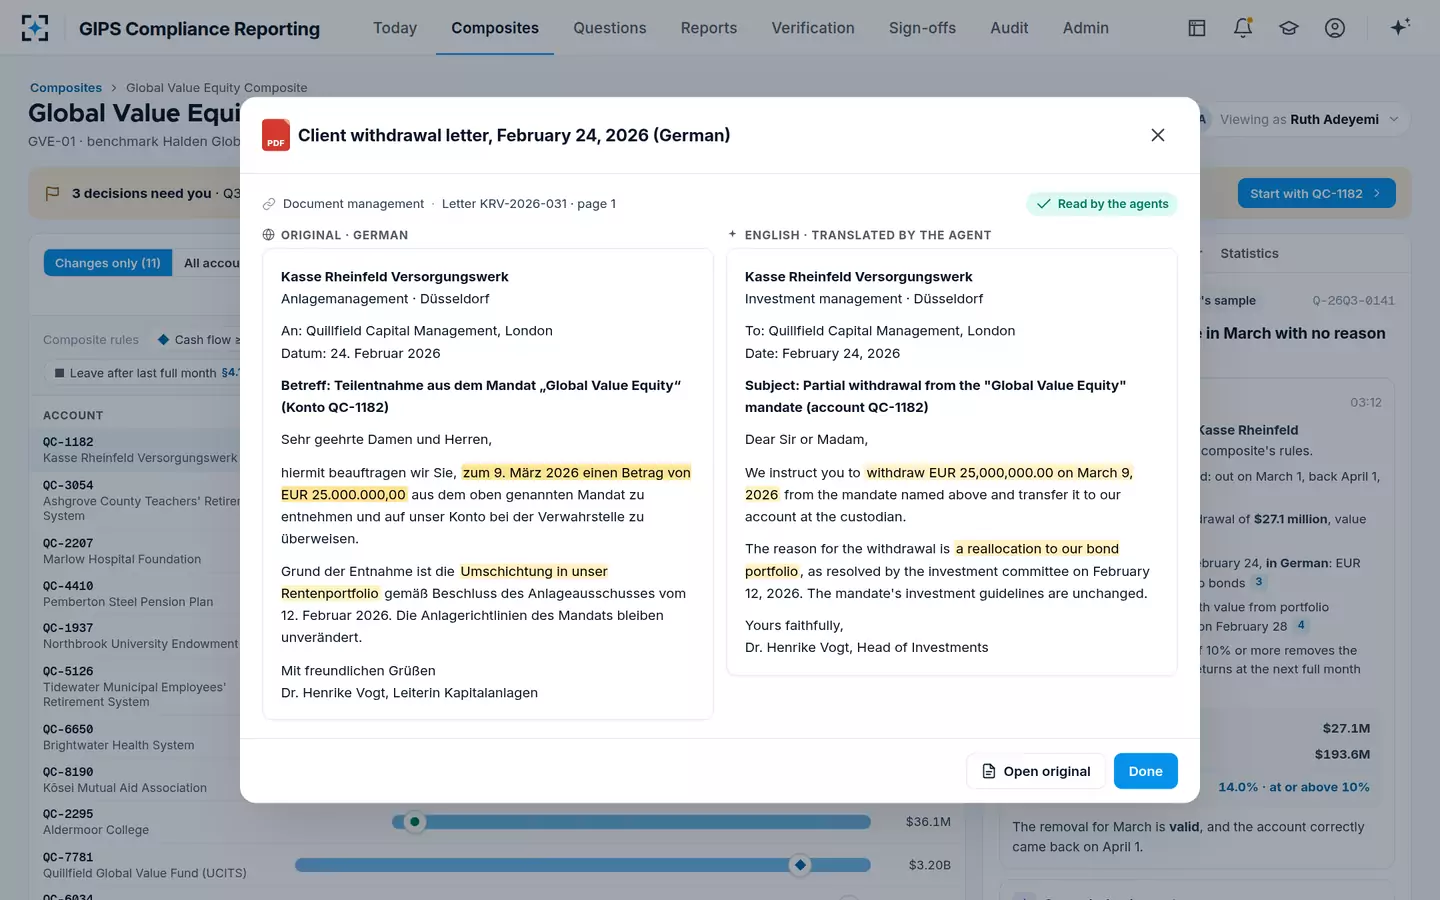Open the Audit tab
Viewport: 1440px width, 900px height.
point(1009,28)
